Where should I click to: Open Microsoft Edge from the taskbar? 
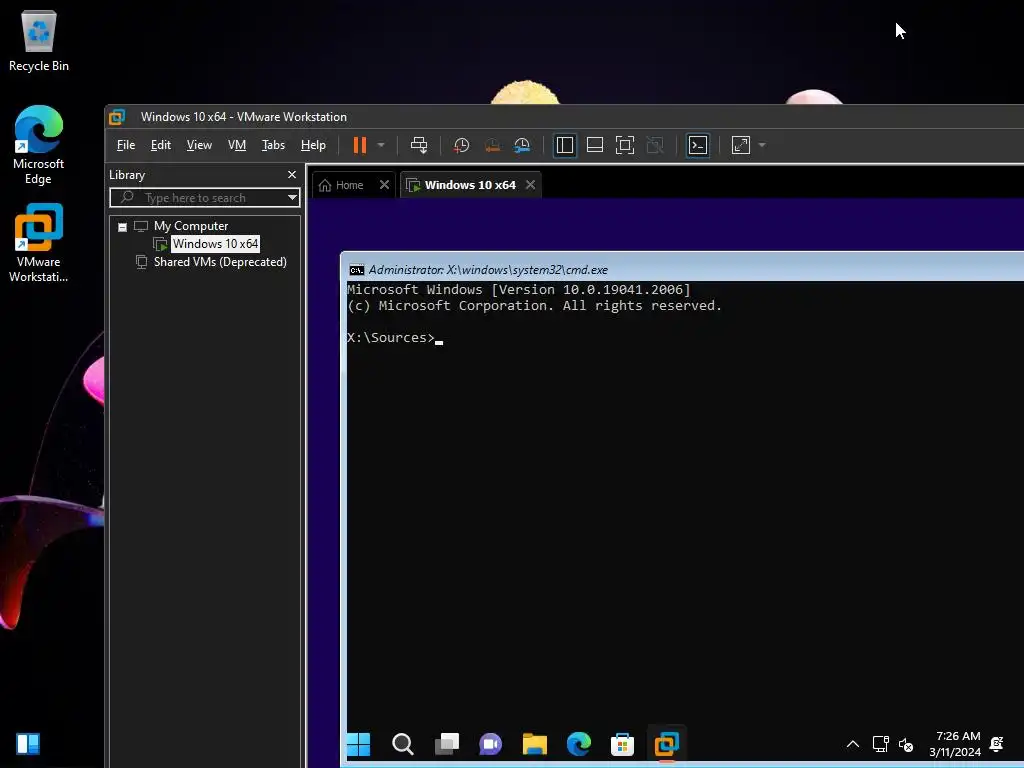[579, 744]
